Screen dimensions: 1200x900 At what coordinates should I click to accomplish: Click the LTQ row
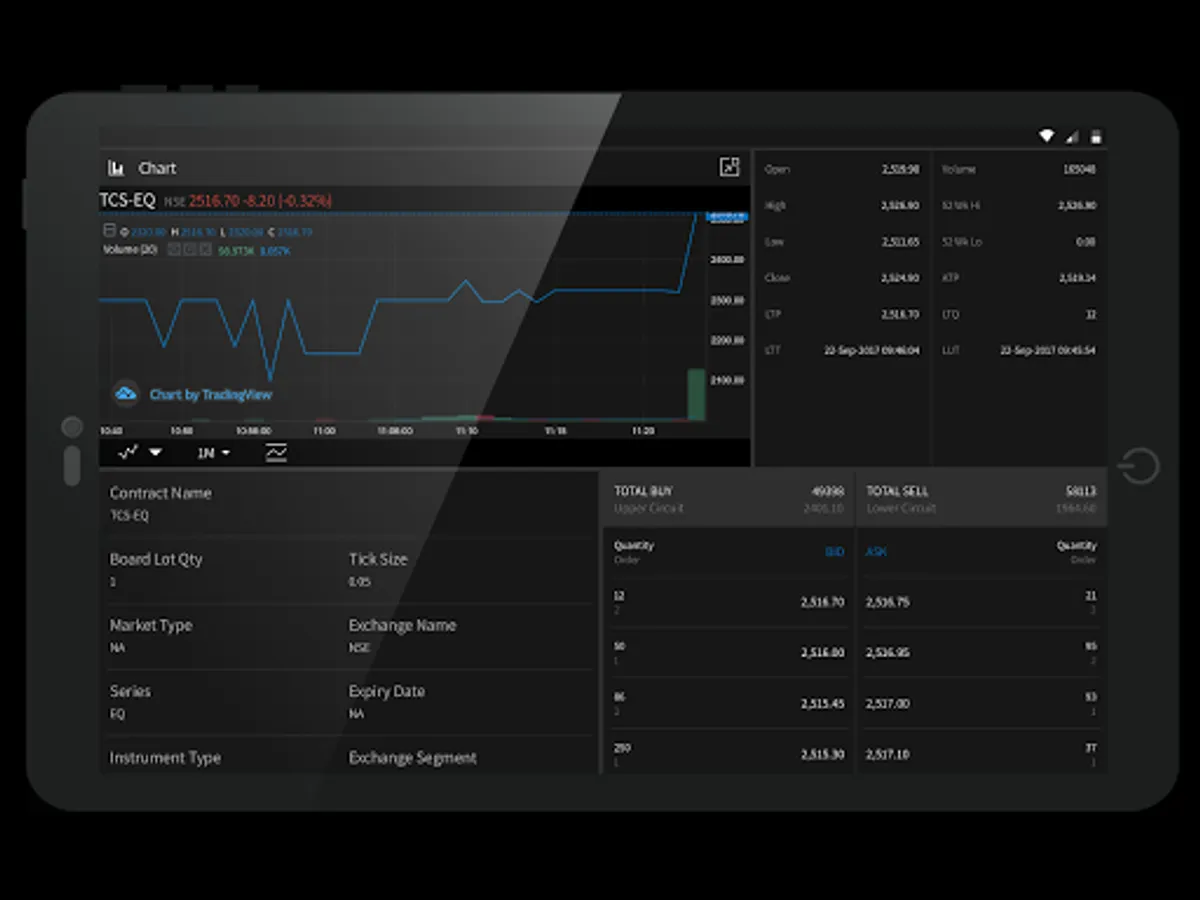[1018, 314]
